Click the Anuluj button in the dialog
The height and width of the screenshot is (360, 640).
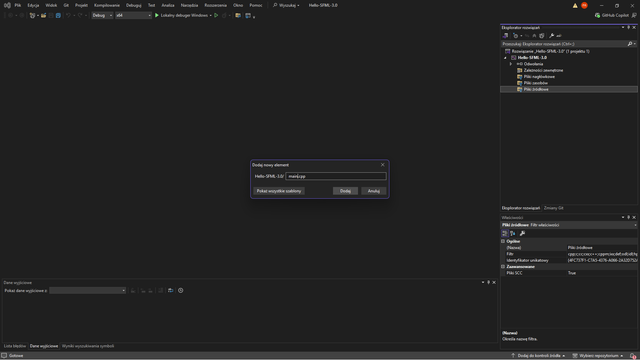(x=373, y=191)
